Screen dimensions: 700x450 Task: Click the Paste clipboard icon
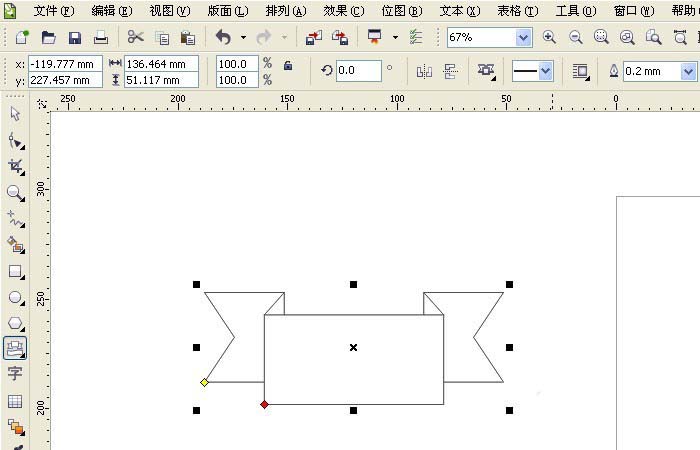tap(188, 38)
